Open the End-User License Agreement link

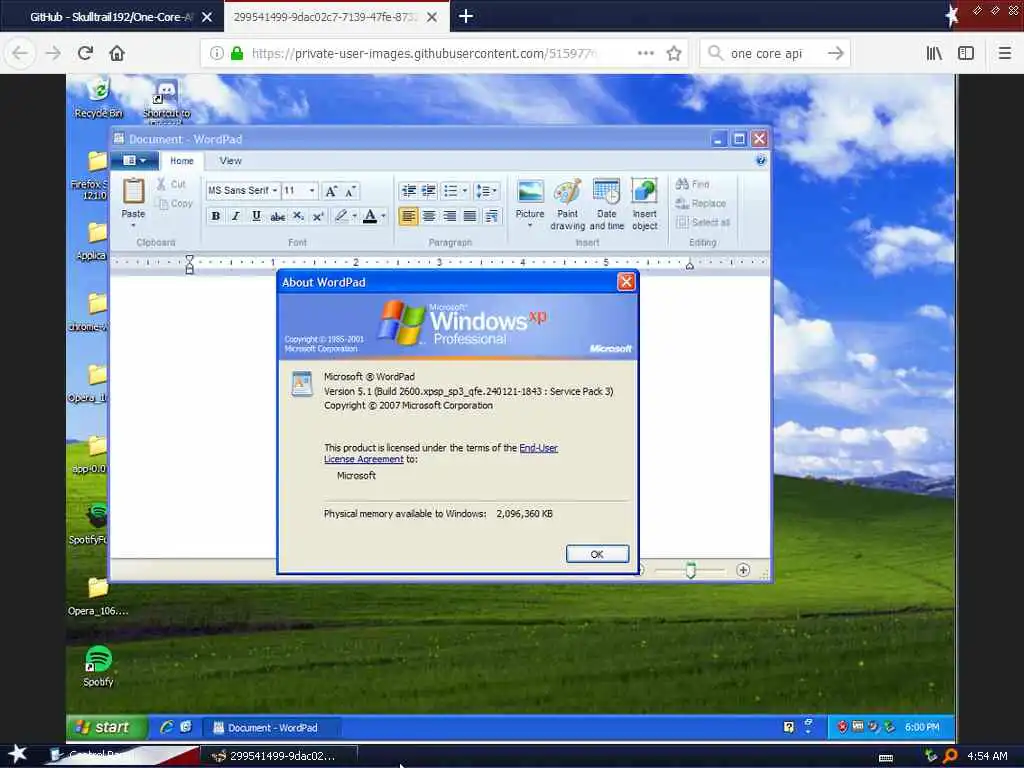pyautogui.click(x=441, y=453)
